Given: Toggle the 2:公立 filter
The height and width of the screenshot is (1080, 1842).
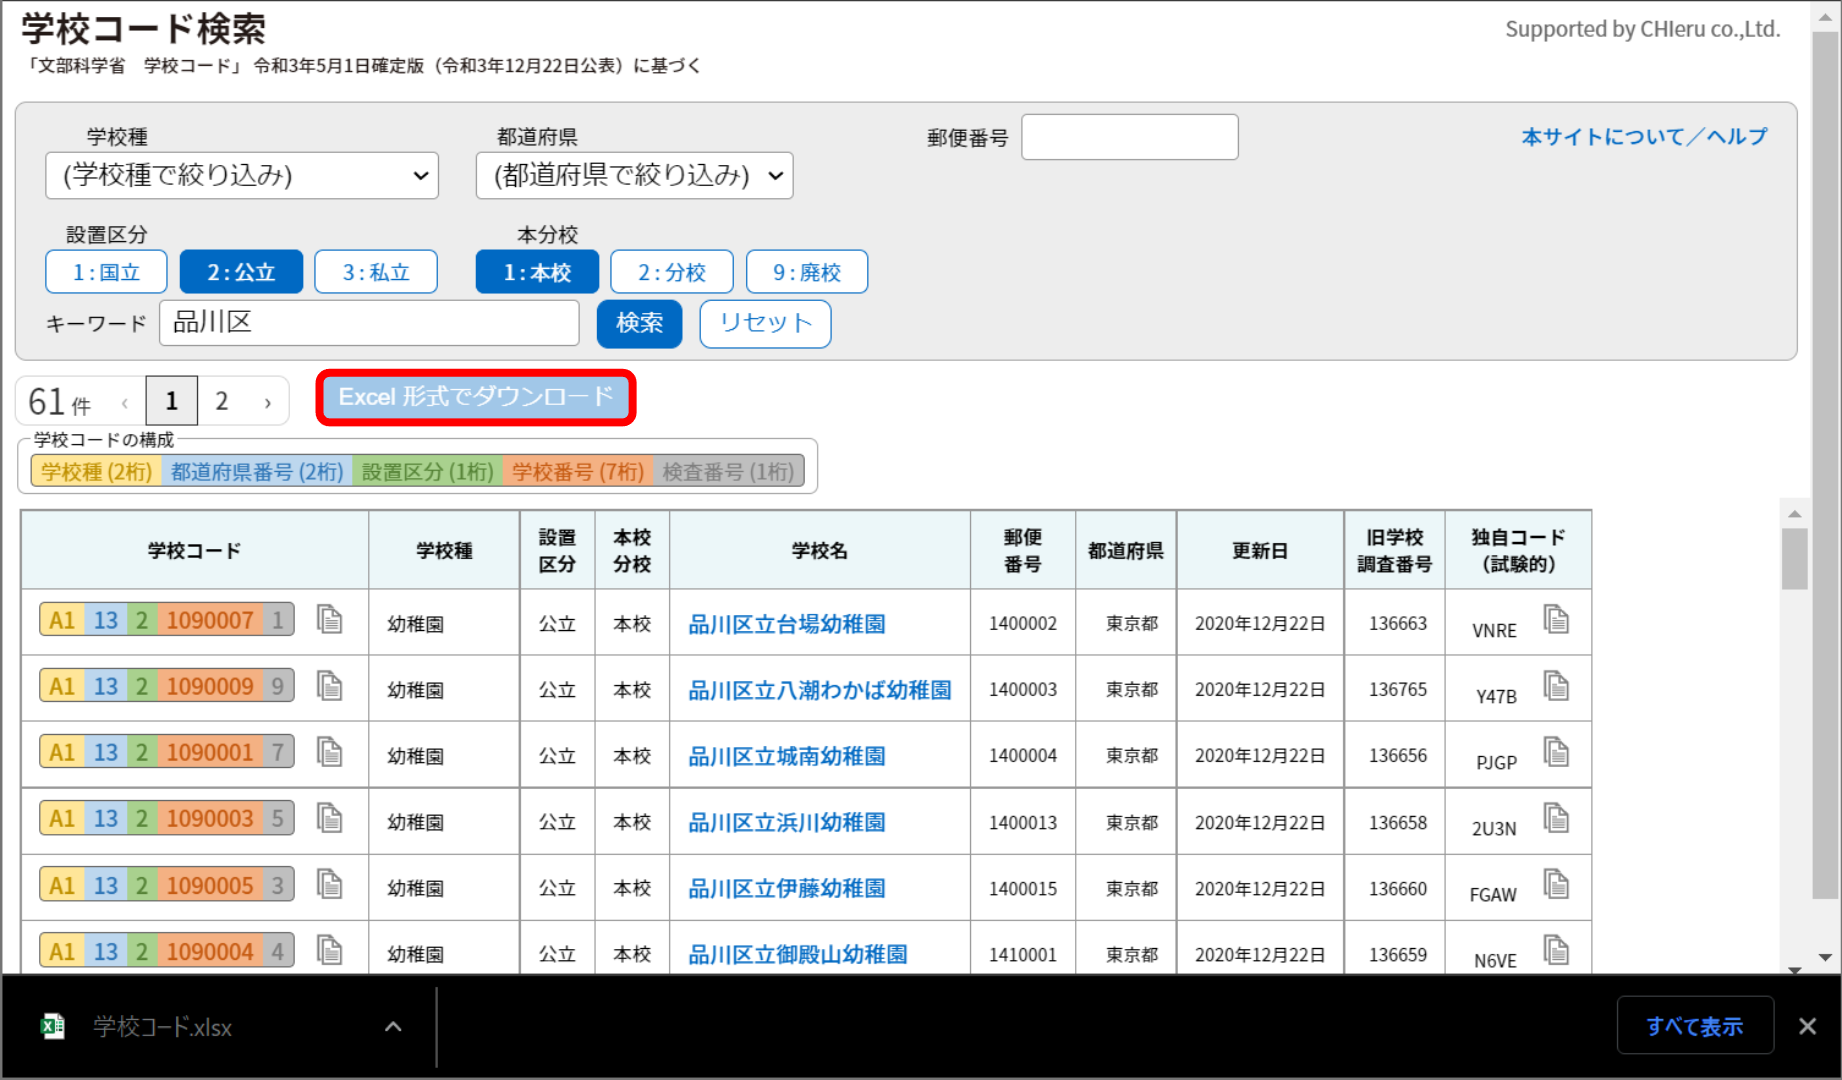Looking at the screenshot, I should point(241,272).
